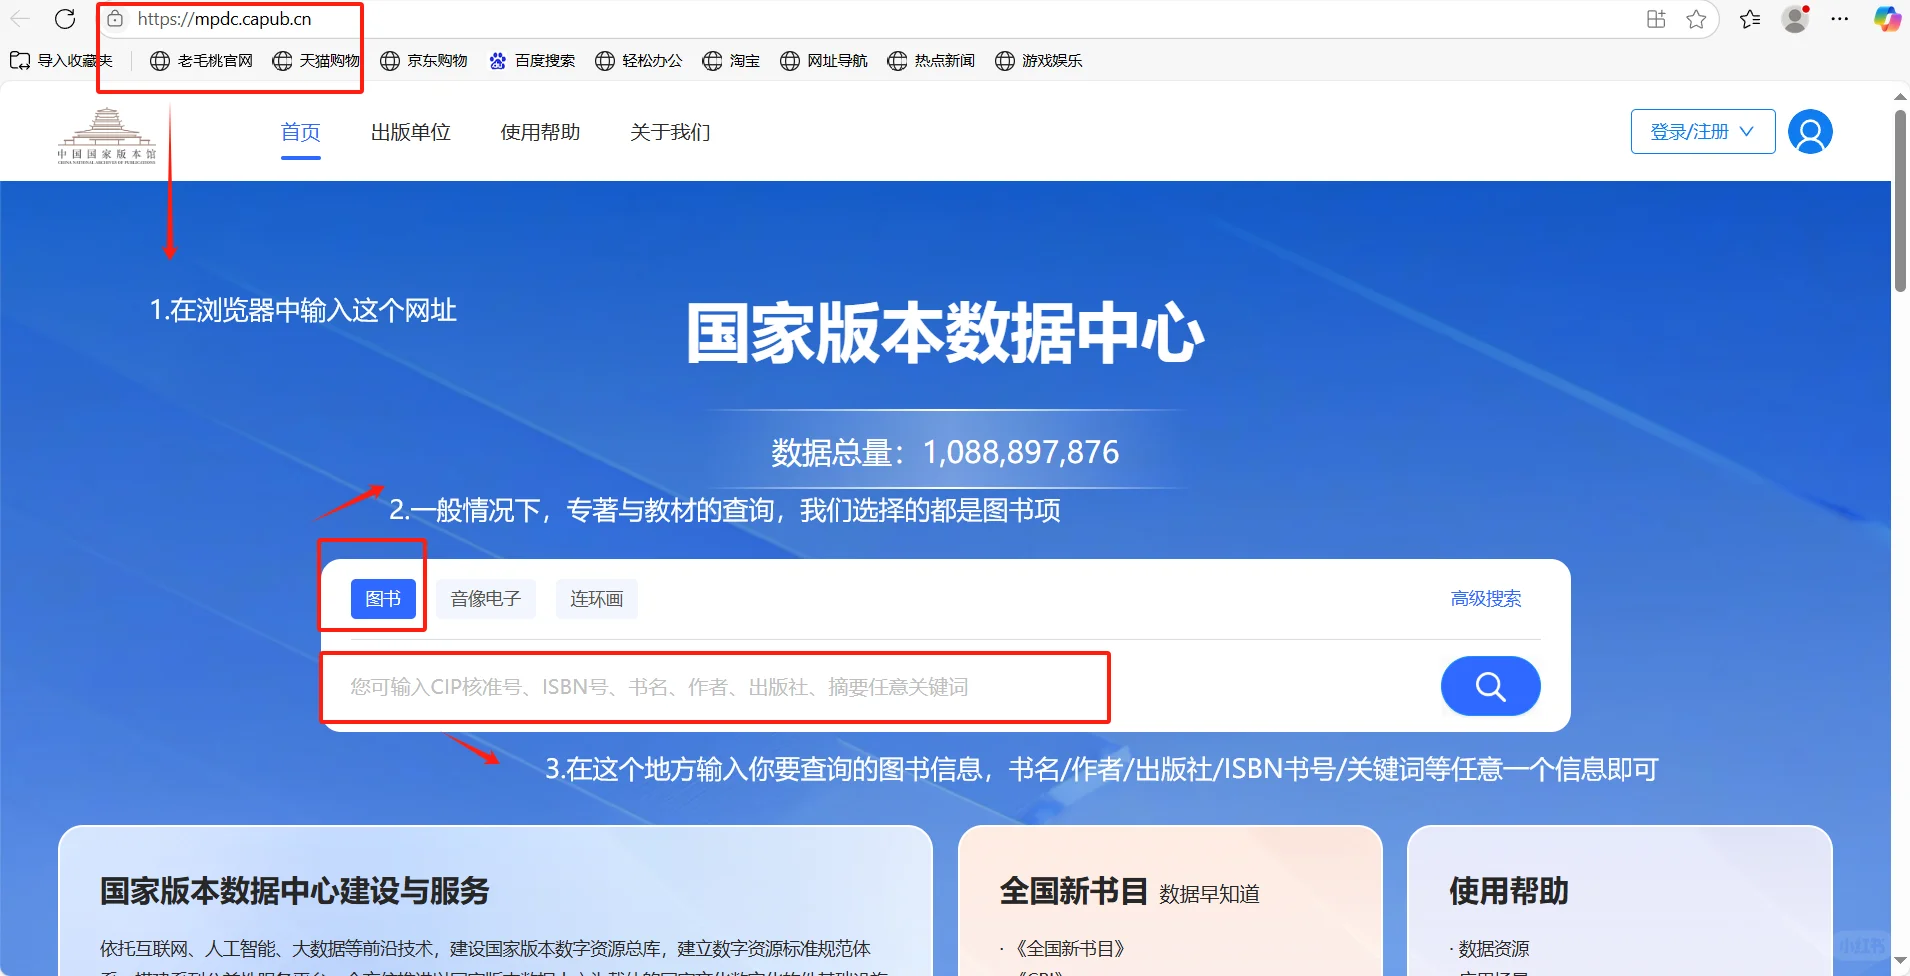Click the 国家版本数据中心 main title
1910x976 pixels.
pos(945,333)
